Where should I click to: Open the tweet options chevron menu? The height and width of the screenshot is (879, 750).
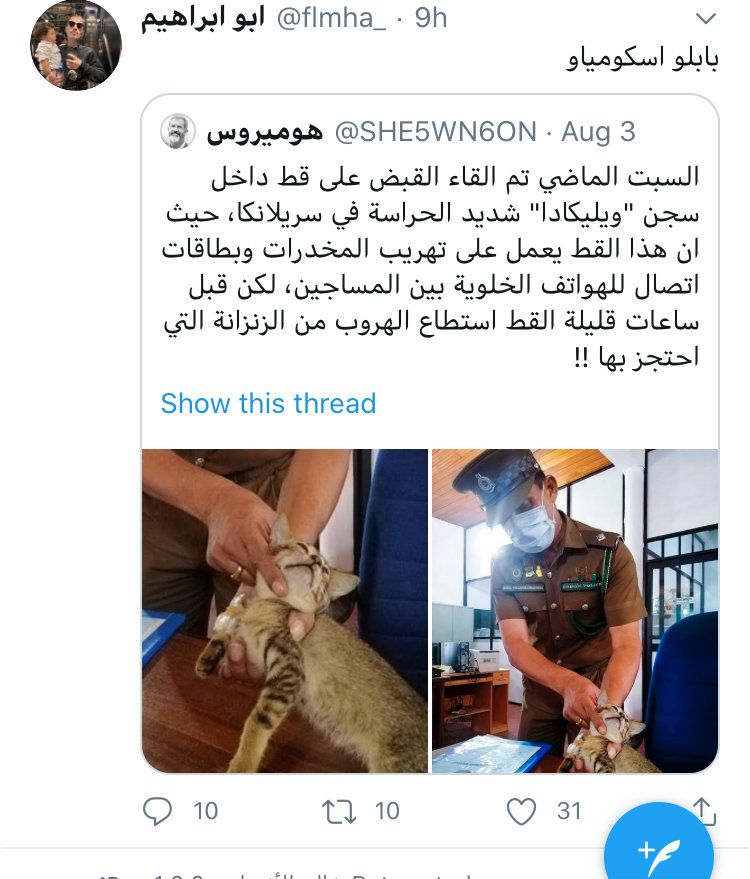(705, 18)
